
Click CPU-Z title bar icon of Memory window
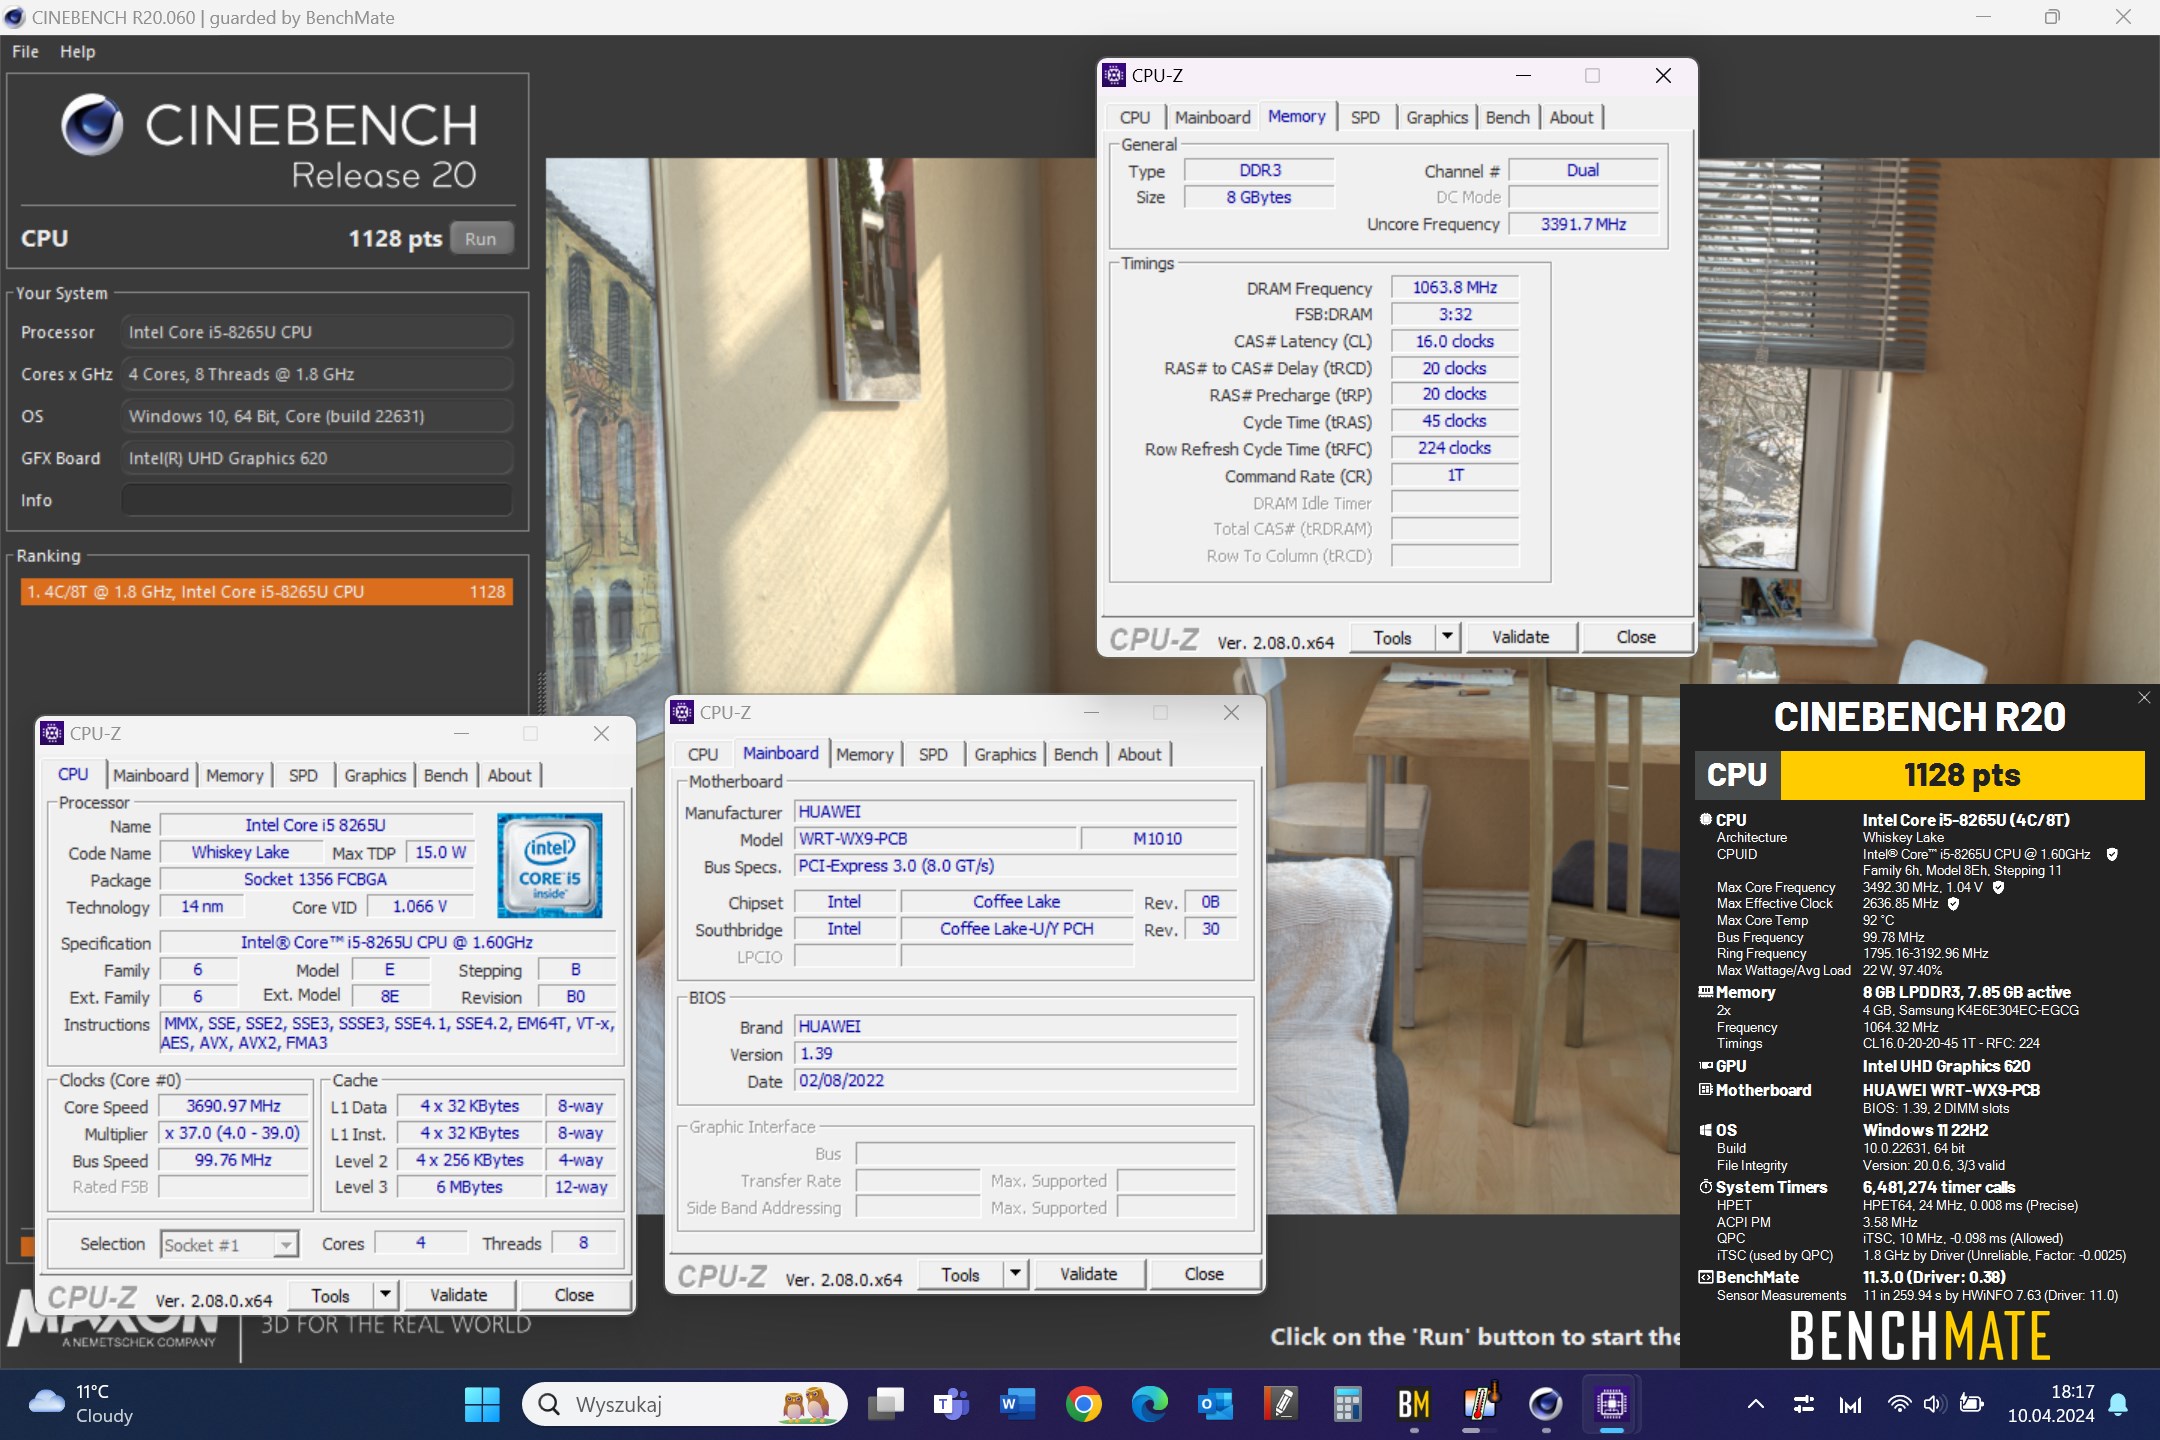(x=1113, y=75)
